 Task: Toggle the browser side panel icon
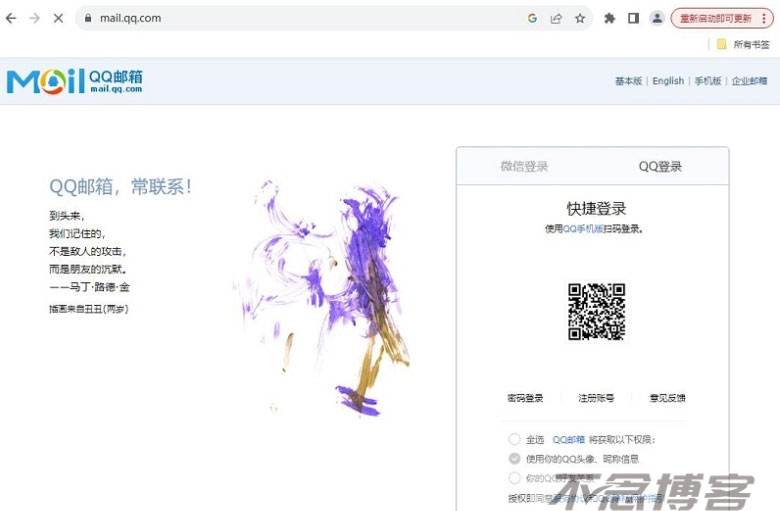pos(633,18)
